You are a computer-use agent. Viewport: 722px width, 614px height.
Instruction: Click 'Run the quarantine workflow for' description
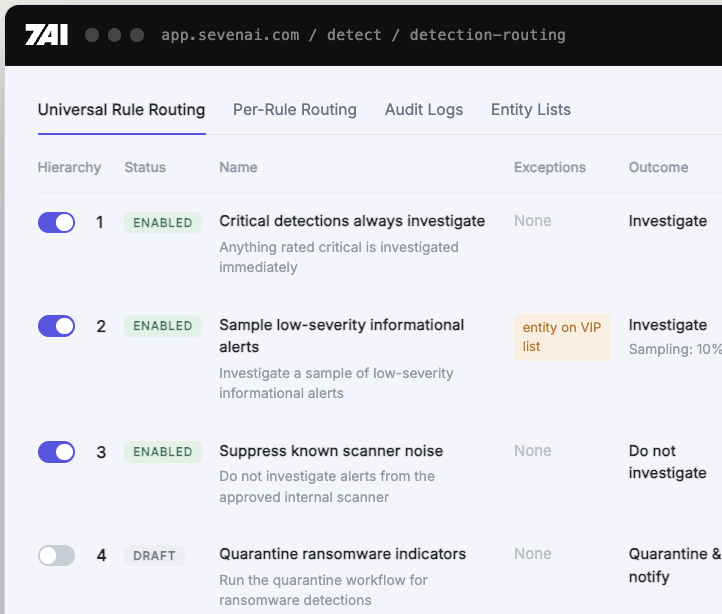(323, 590)
